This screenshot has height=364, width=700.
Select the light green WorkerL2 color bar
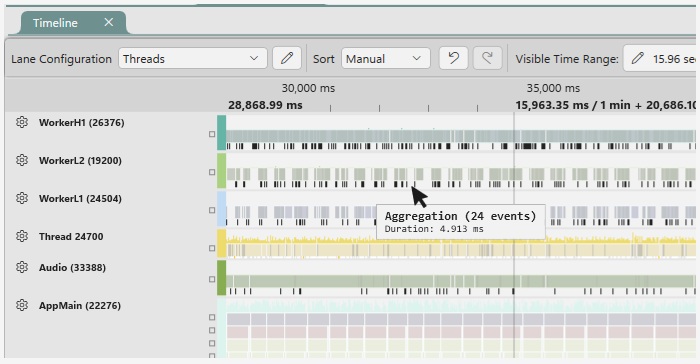[221, 171]
